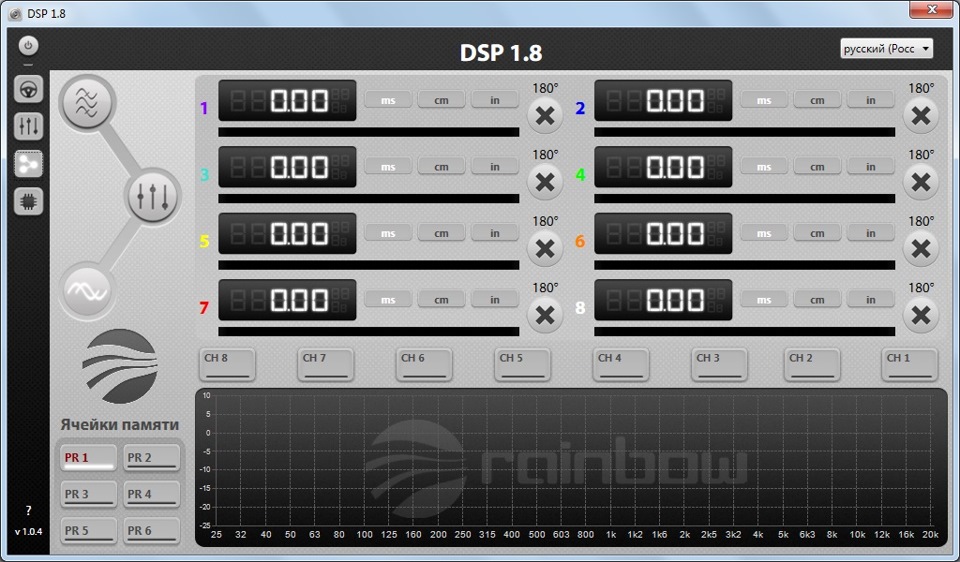Screen dimensions: 960x562
Task: Load memory preset PR 1
Action: [x=89, y=458]
